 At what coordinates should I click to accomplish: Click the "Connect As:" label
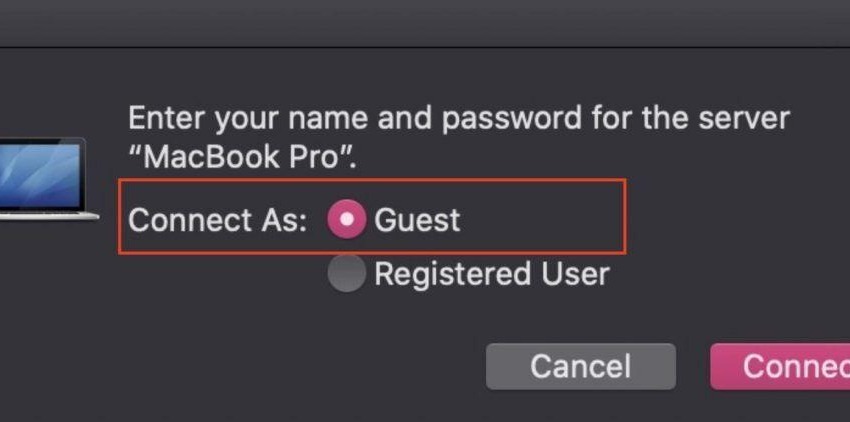217,220
